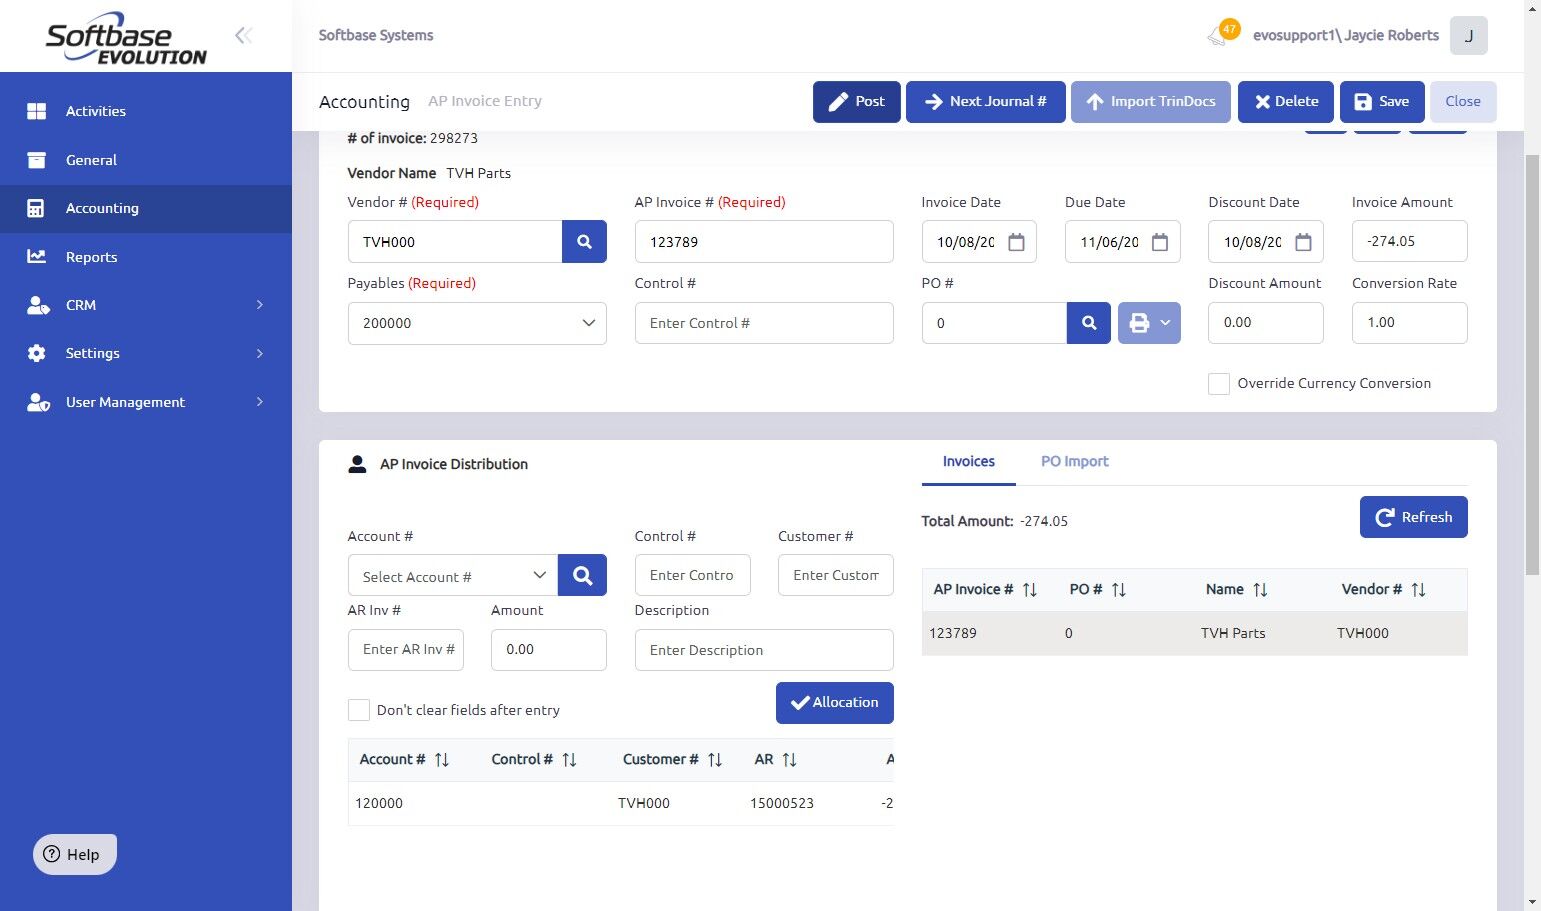Search for a distribution account number

click(582, 575)
